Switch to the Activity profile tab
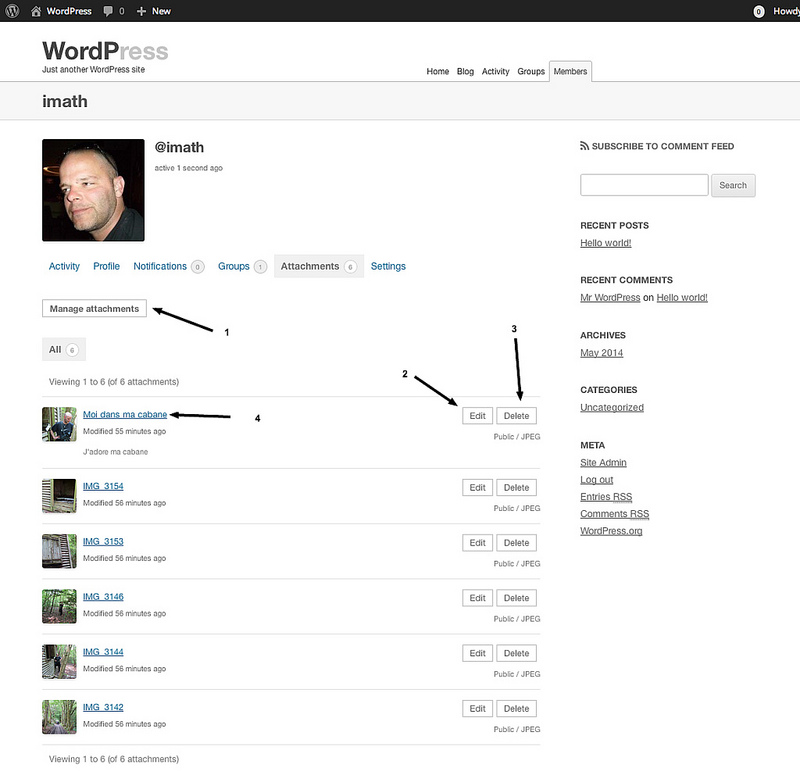The height and width of the screenshot is (775, 800). pos(64,266)
